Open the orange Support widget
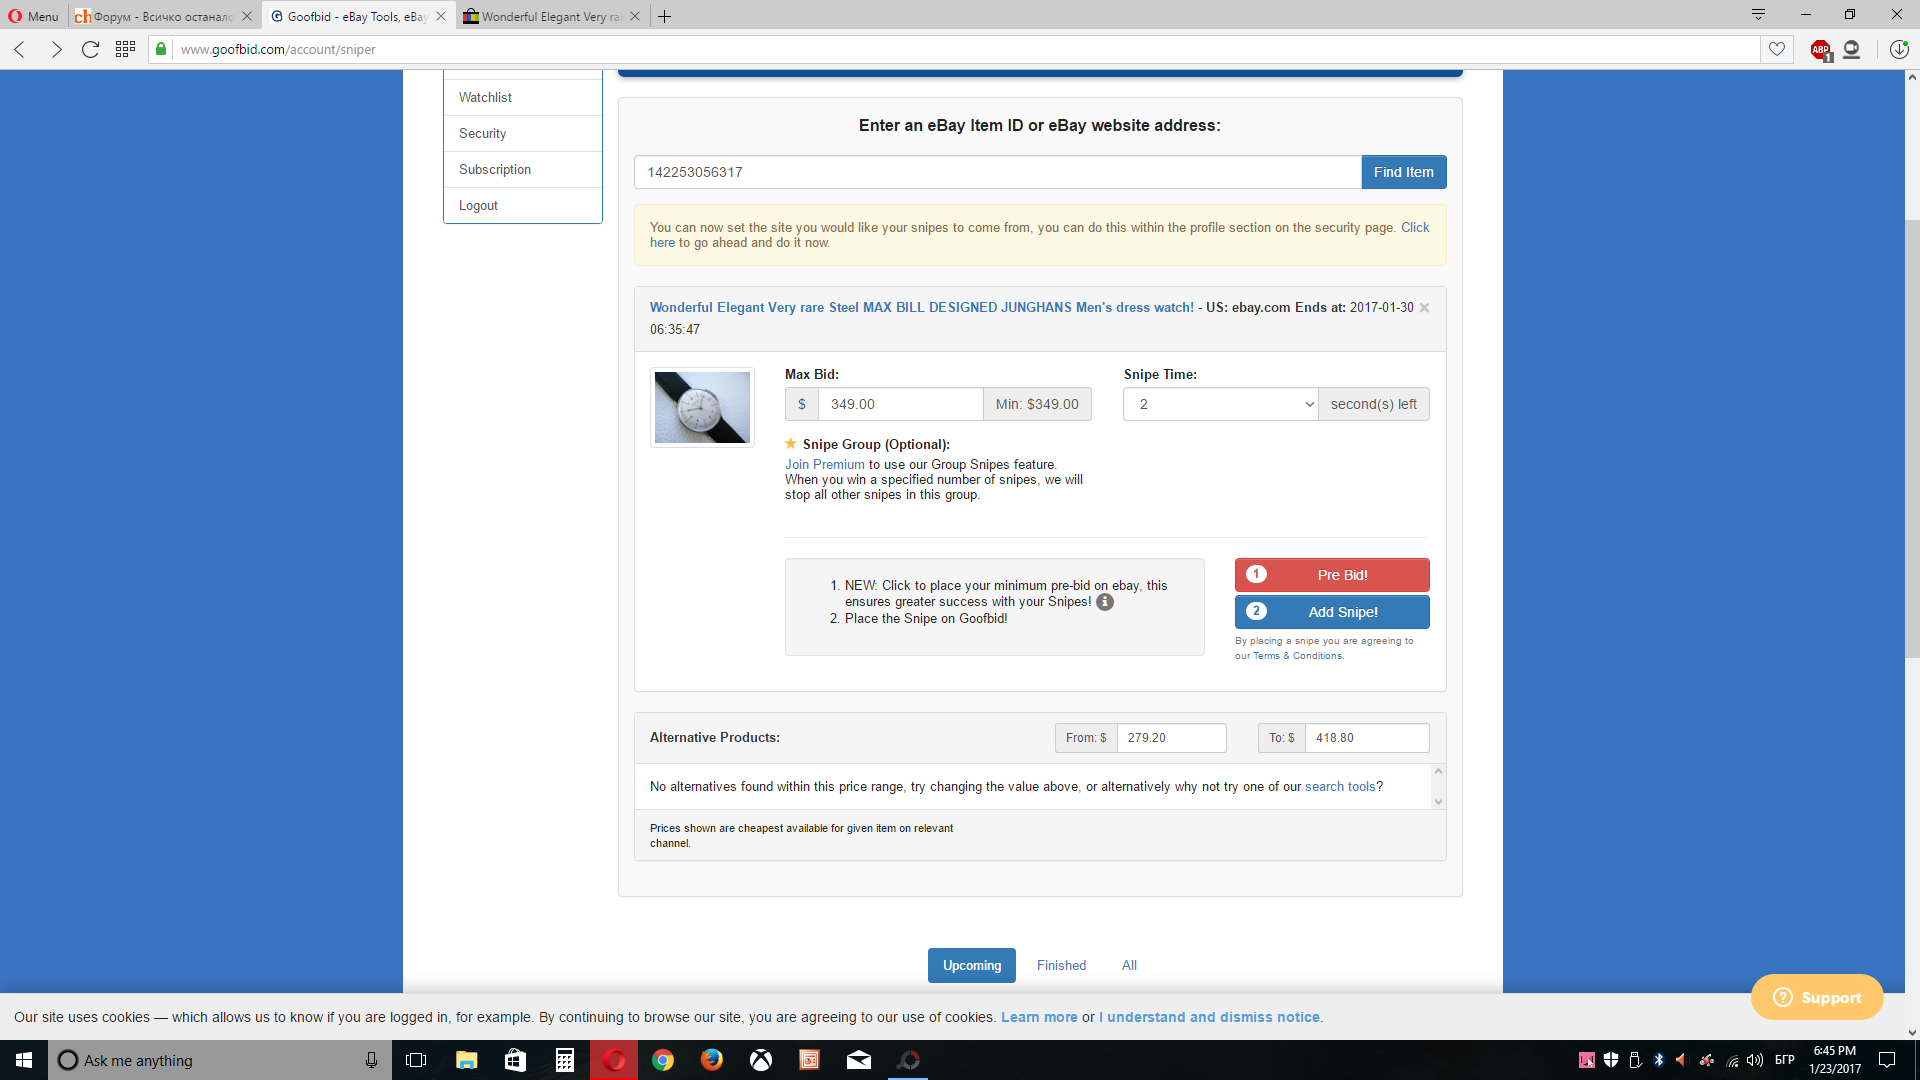The image size is (1920, 1080). [x=1816, y=997]
